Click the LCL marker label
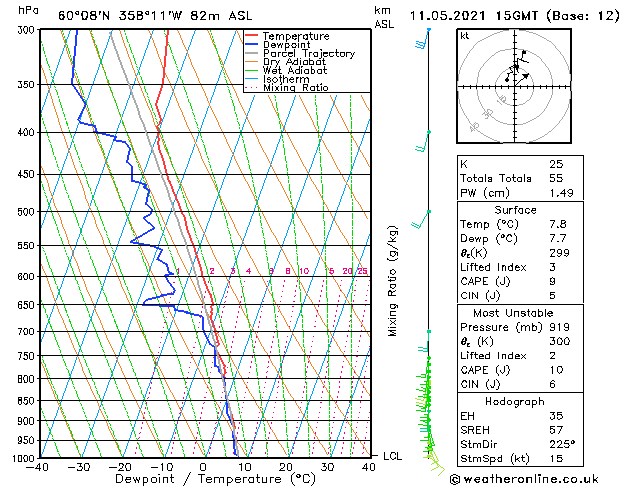This screenshot has height=486, width=629. (x=392, y=456)
